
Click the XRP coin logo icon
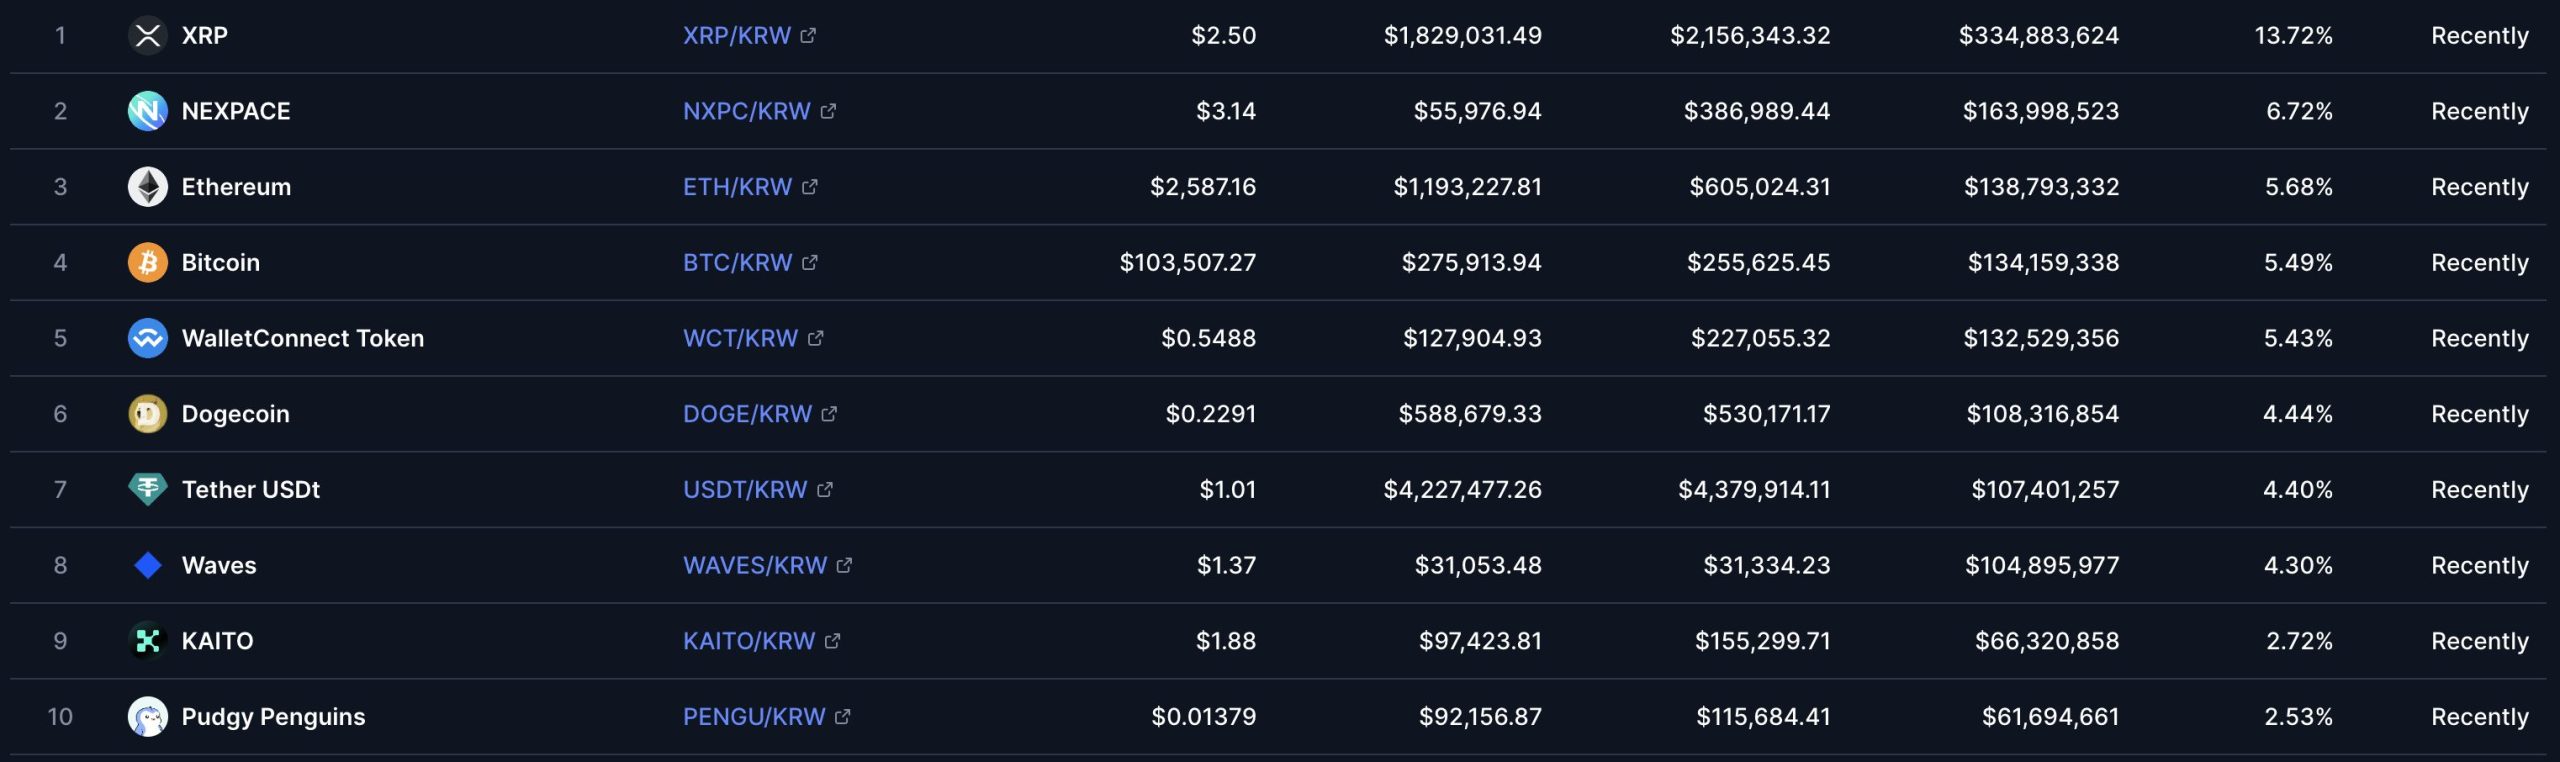(147, 36)
